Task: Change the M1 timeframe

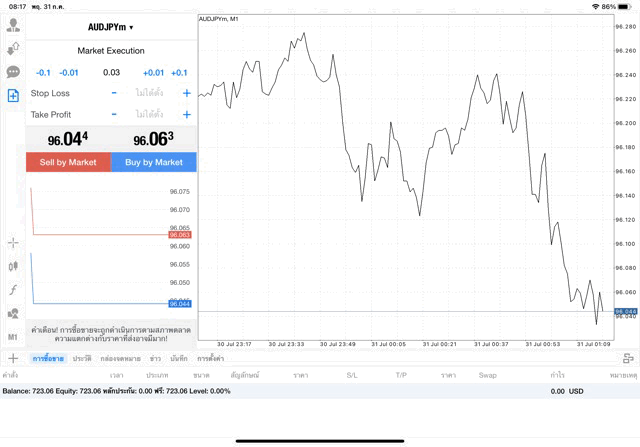Action: tap(13, 337)
